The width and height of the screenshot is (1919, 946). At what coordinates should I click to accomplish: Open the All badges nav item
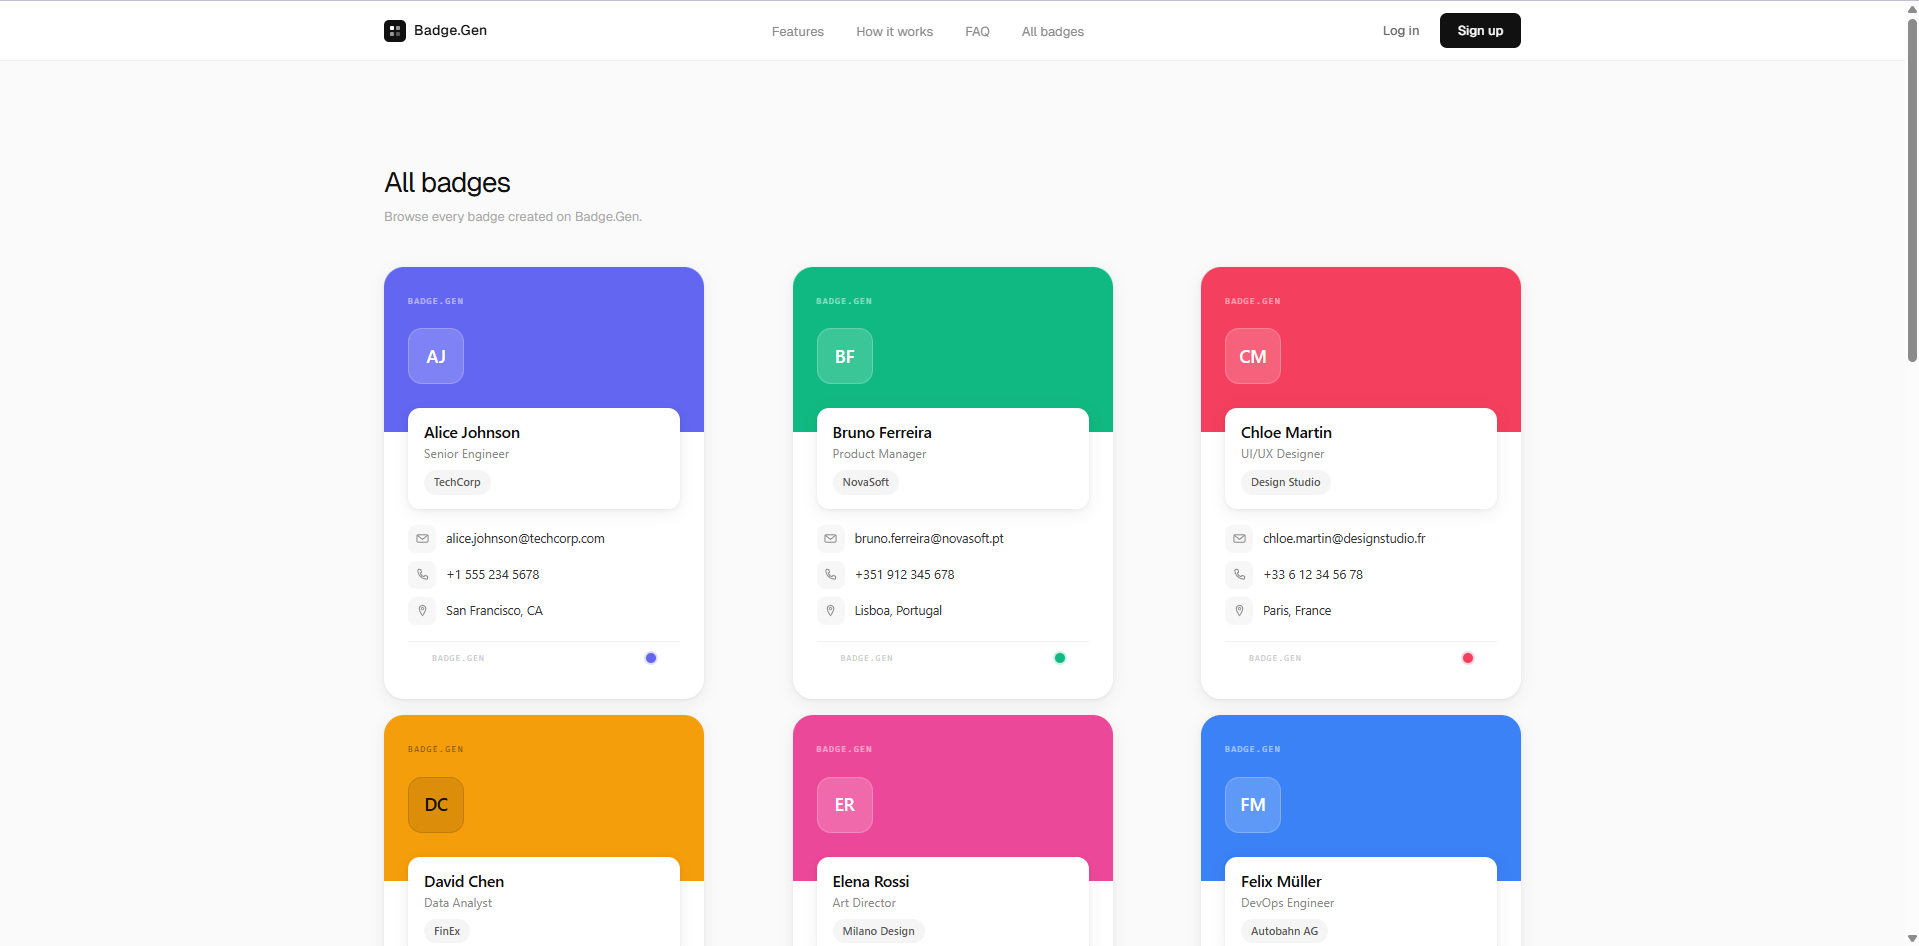coord(1053,32)
